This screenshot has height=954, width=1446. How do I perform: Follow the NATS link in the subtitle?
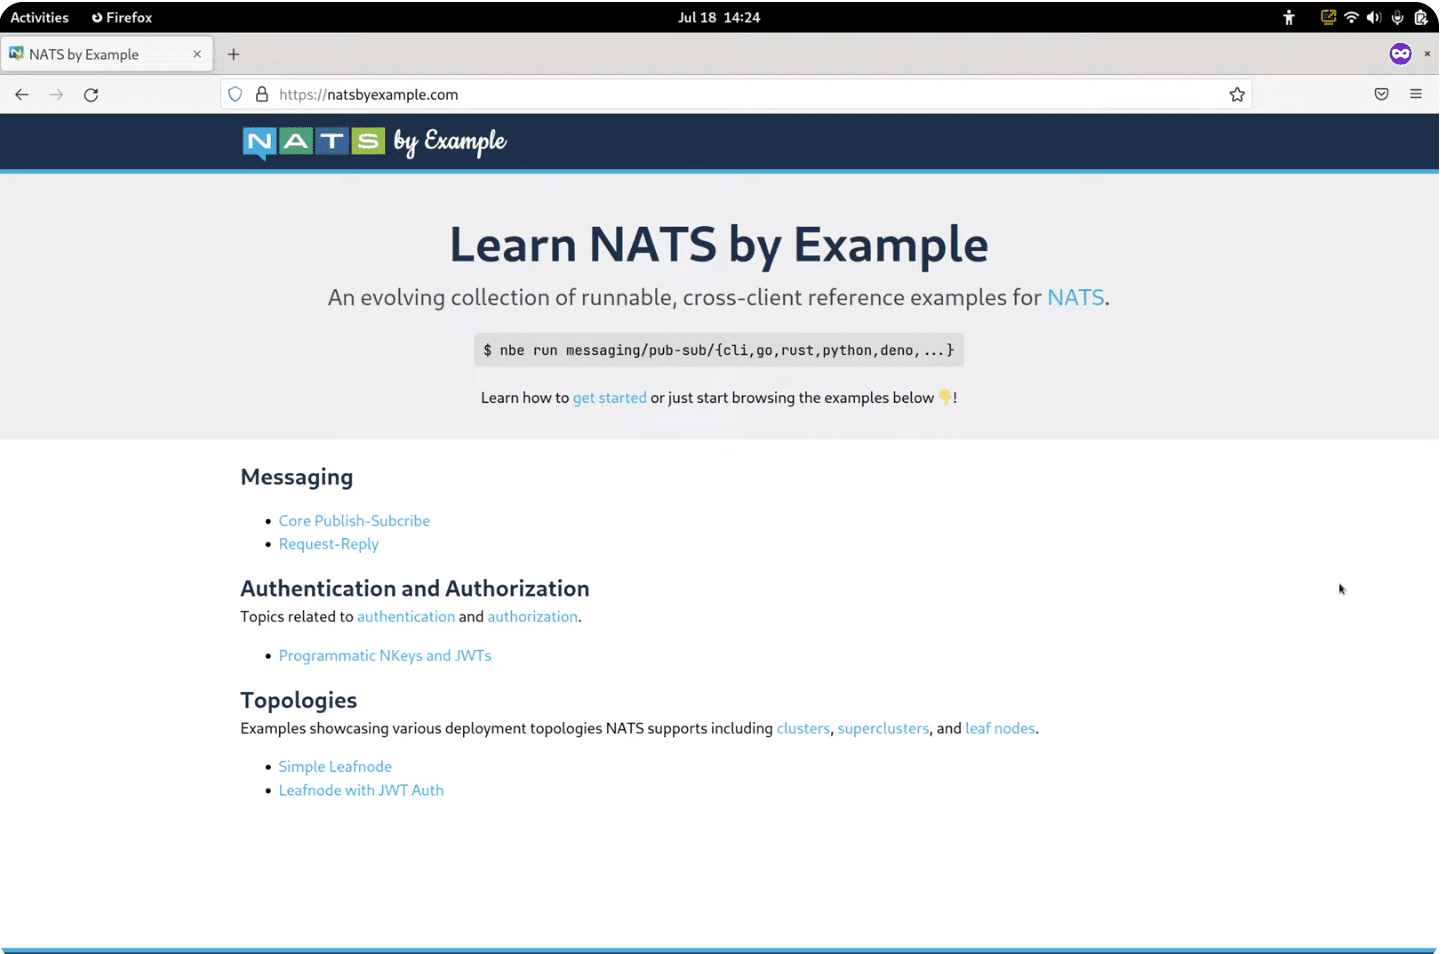(1076, 297)
